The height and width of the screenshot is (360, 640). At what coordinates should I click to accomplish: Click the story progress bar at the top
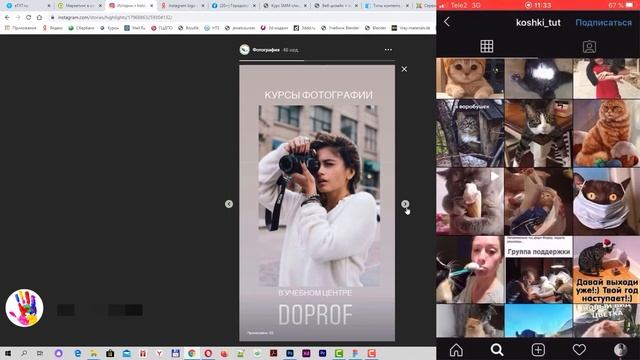(317, 60)
